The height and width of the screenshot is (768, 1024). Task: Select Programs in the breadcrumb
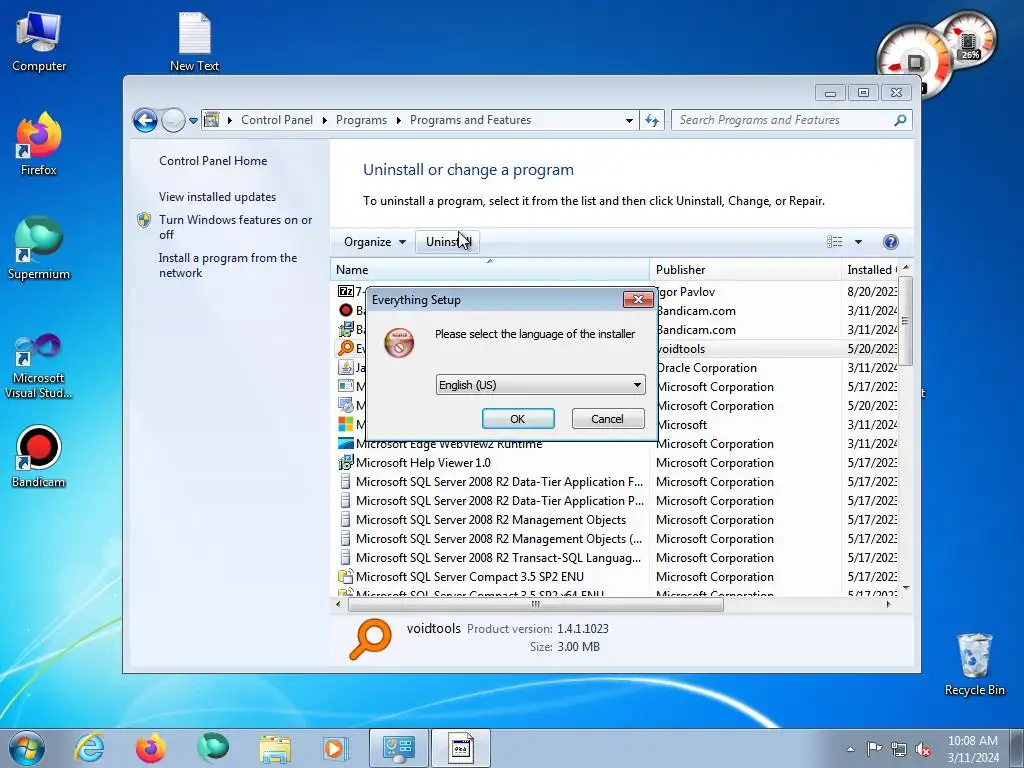click(x=361, y=120)
